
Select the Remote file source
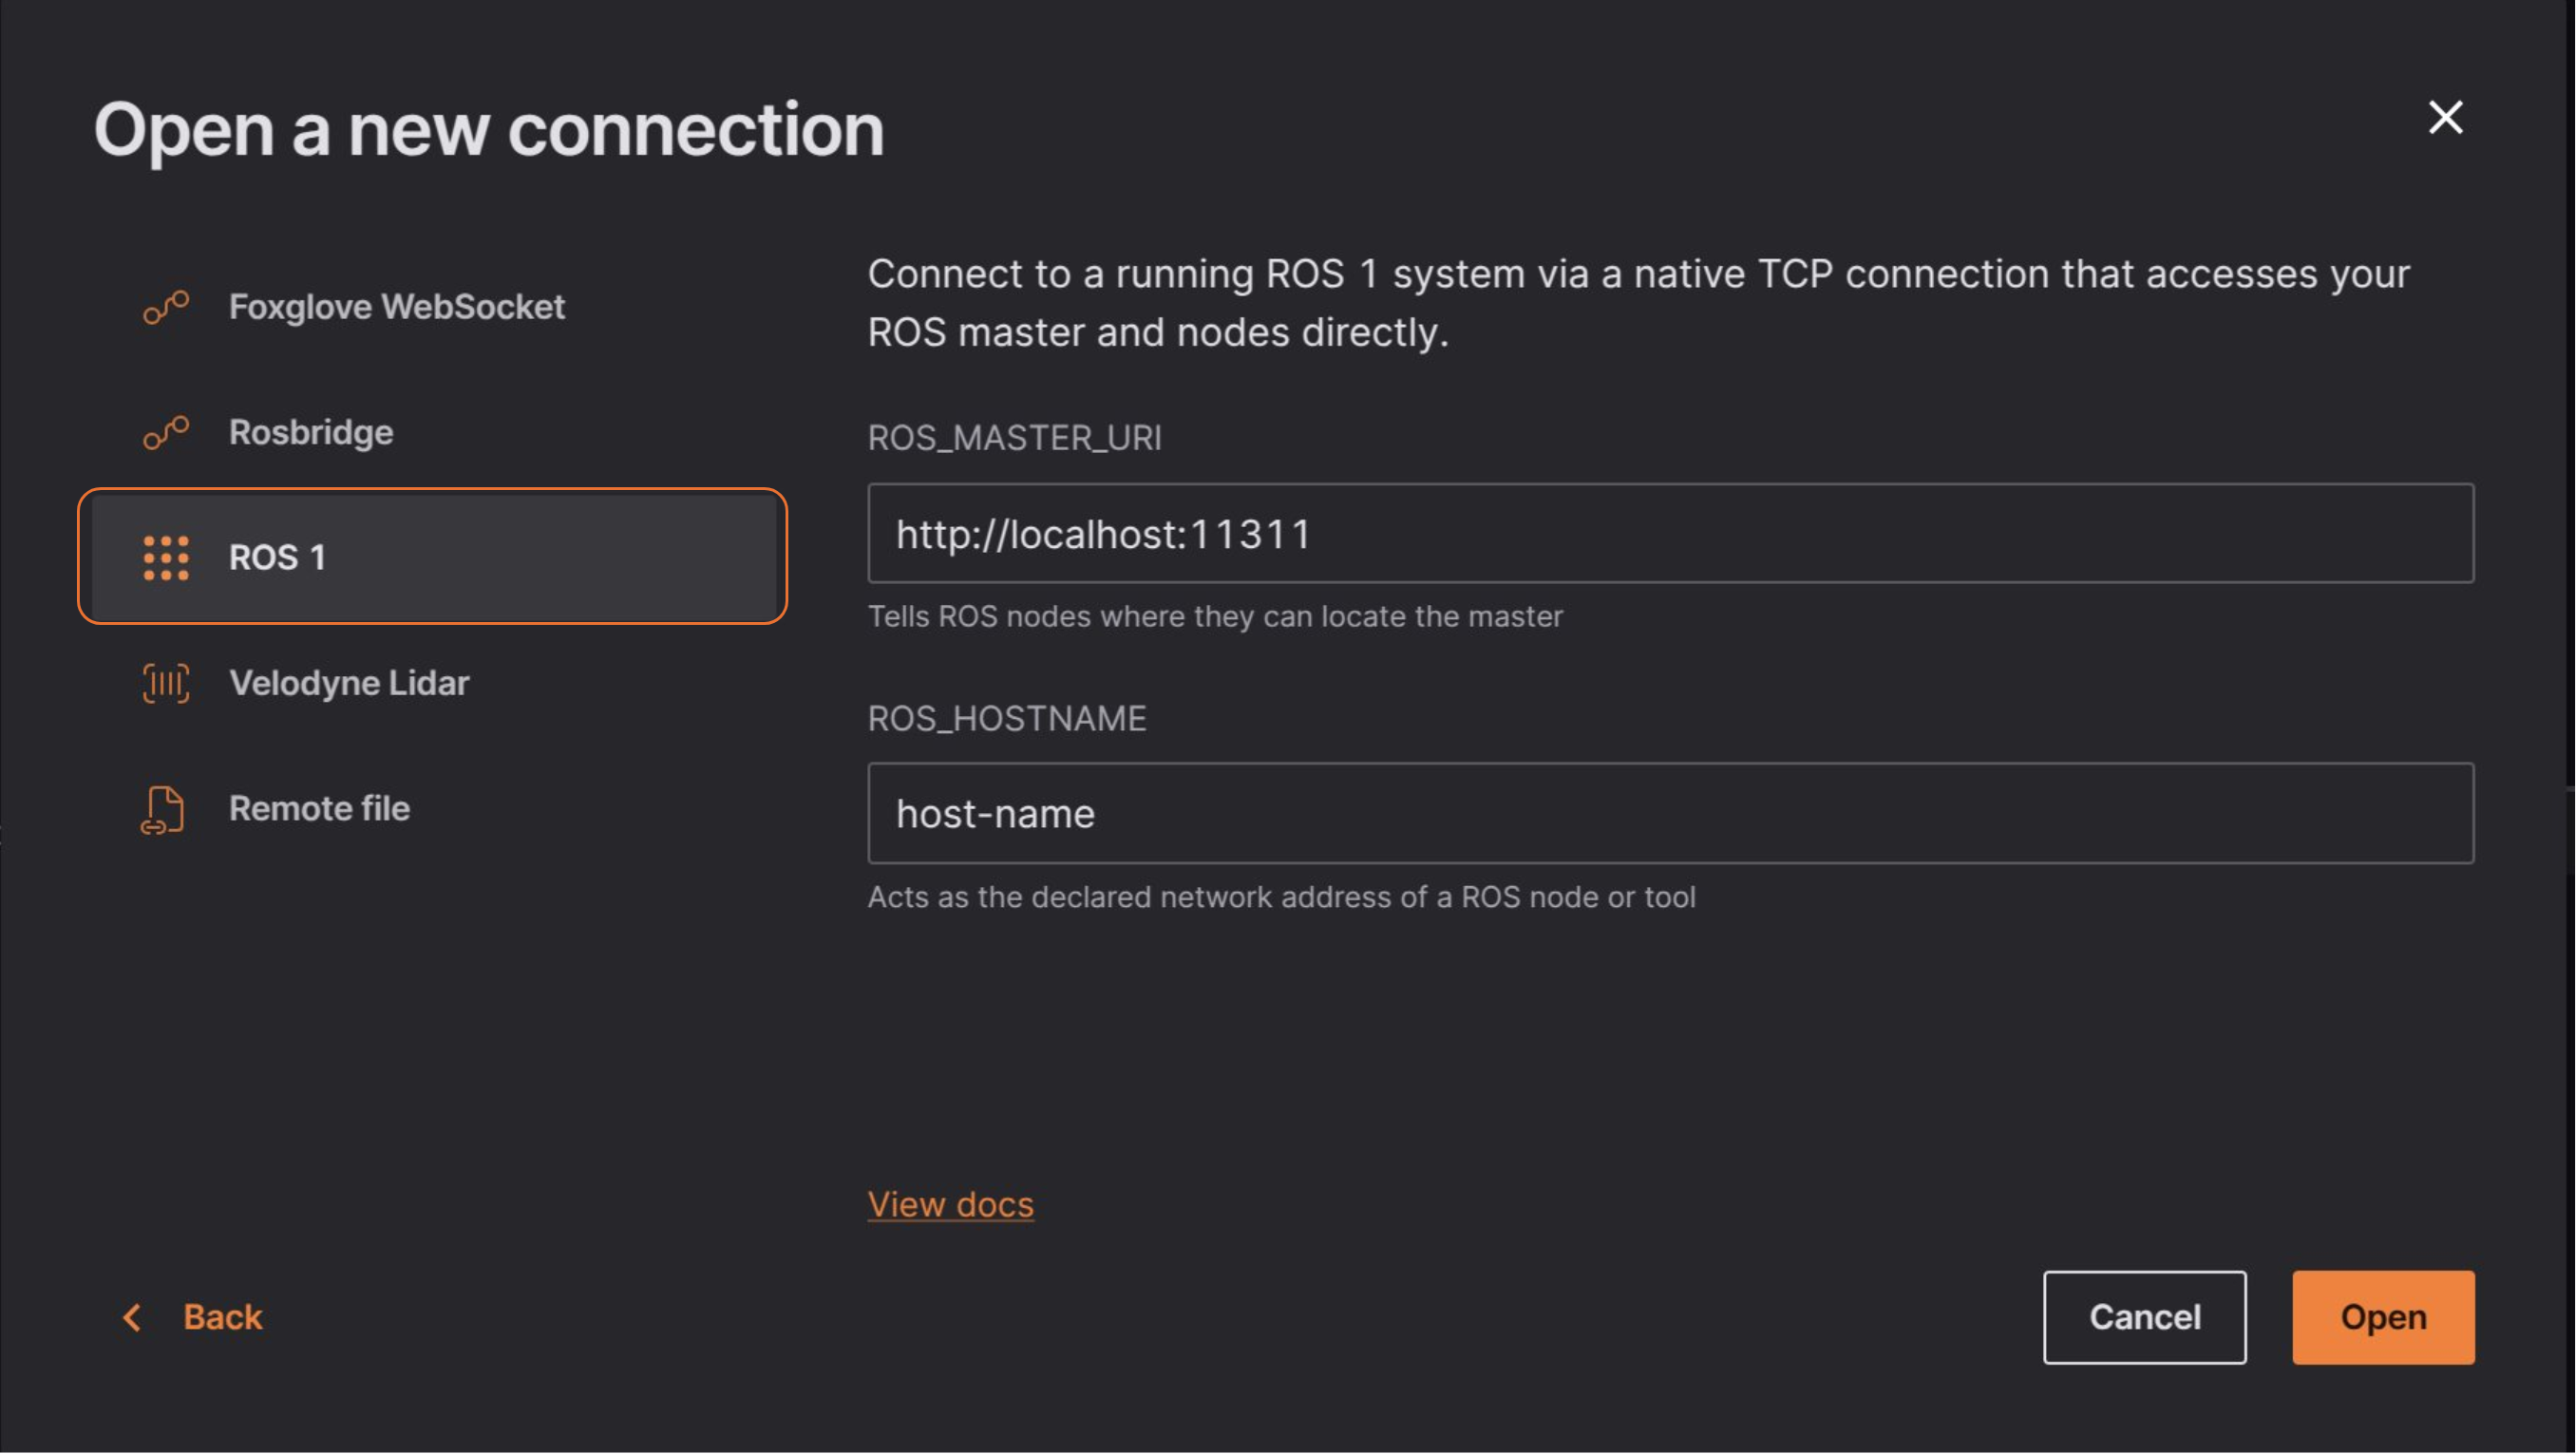pyautogui.click(x=432, y=809)
